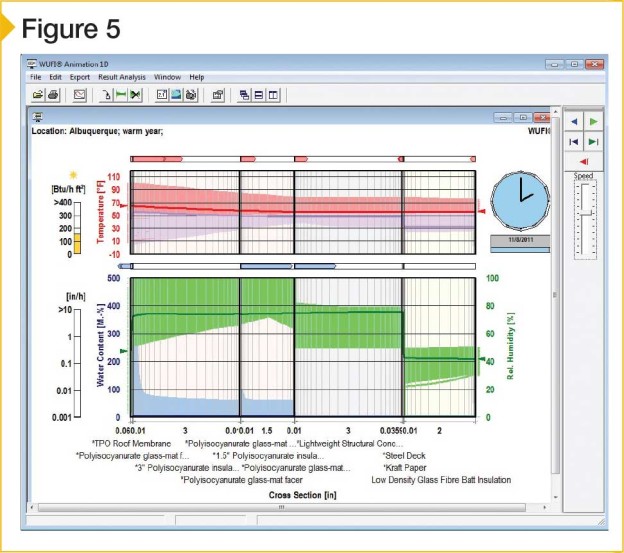The height and width of the screenshot is (553, 624).
Task: Click the 'TPO Roof Membrane' layer label
Action: (131, 444)
